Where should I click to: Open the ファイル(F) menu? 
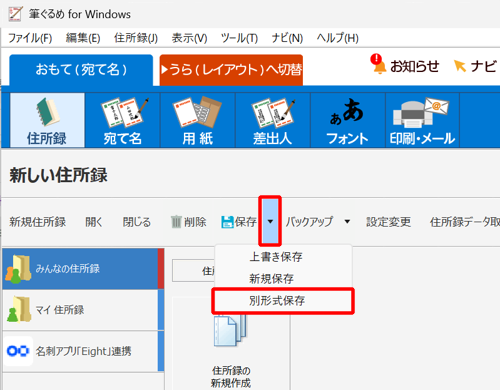30,38
